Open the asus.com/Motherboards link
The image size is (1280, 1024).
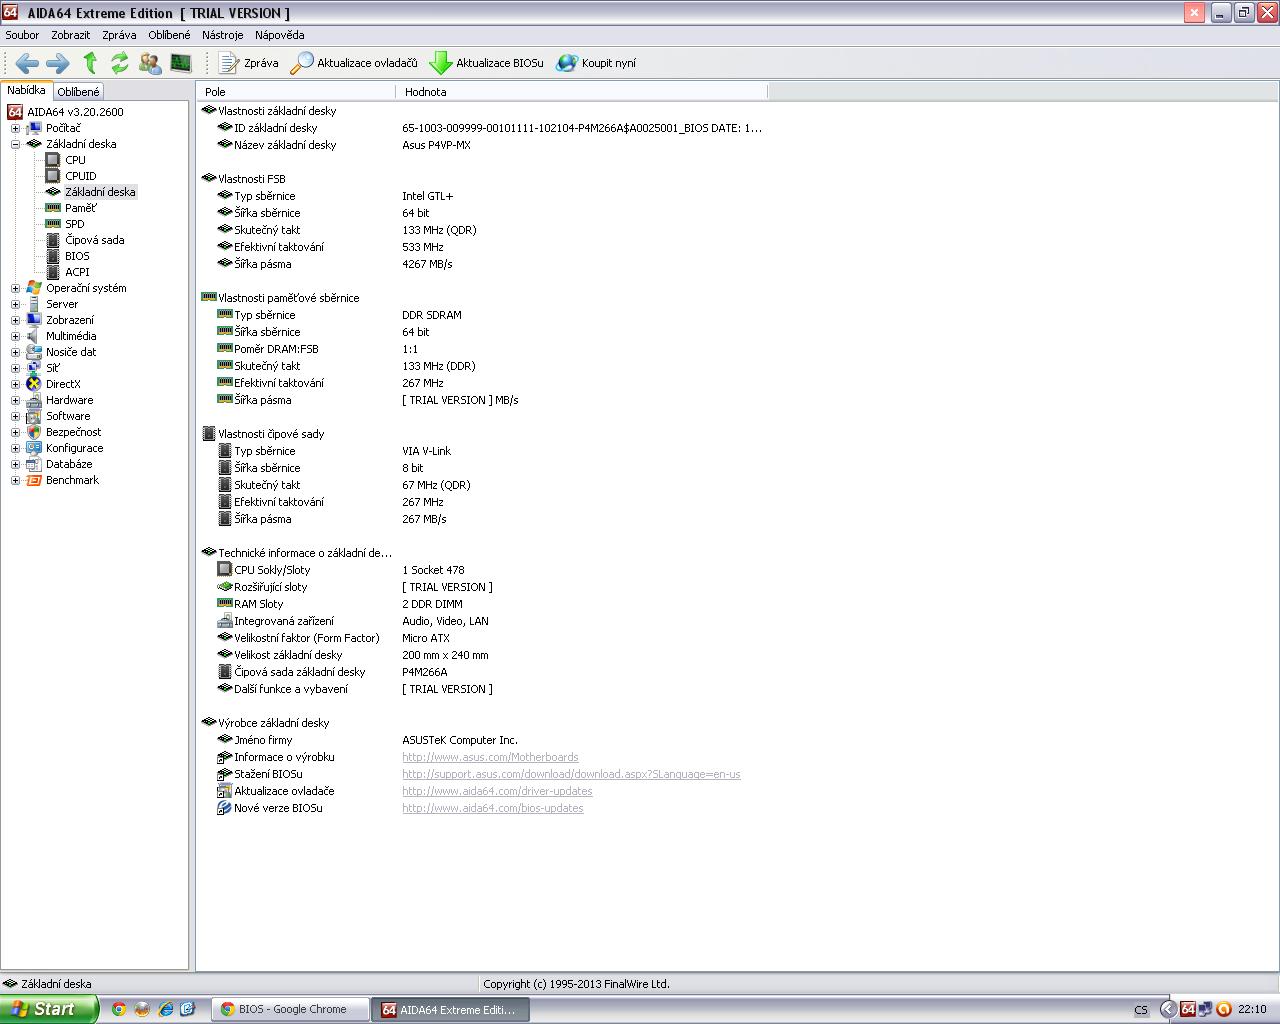pos(490,757)
